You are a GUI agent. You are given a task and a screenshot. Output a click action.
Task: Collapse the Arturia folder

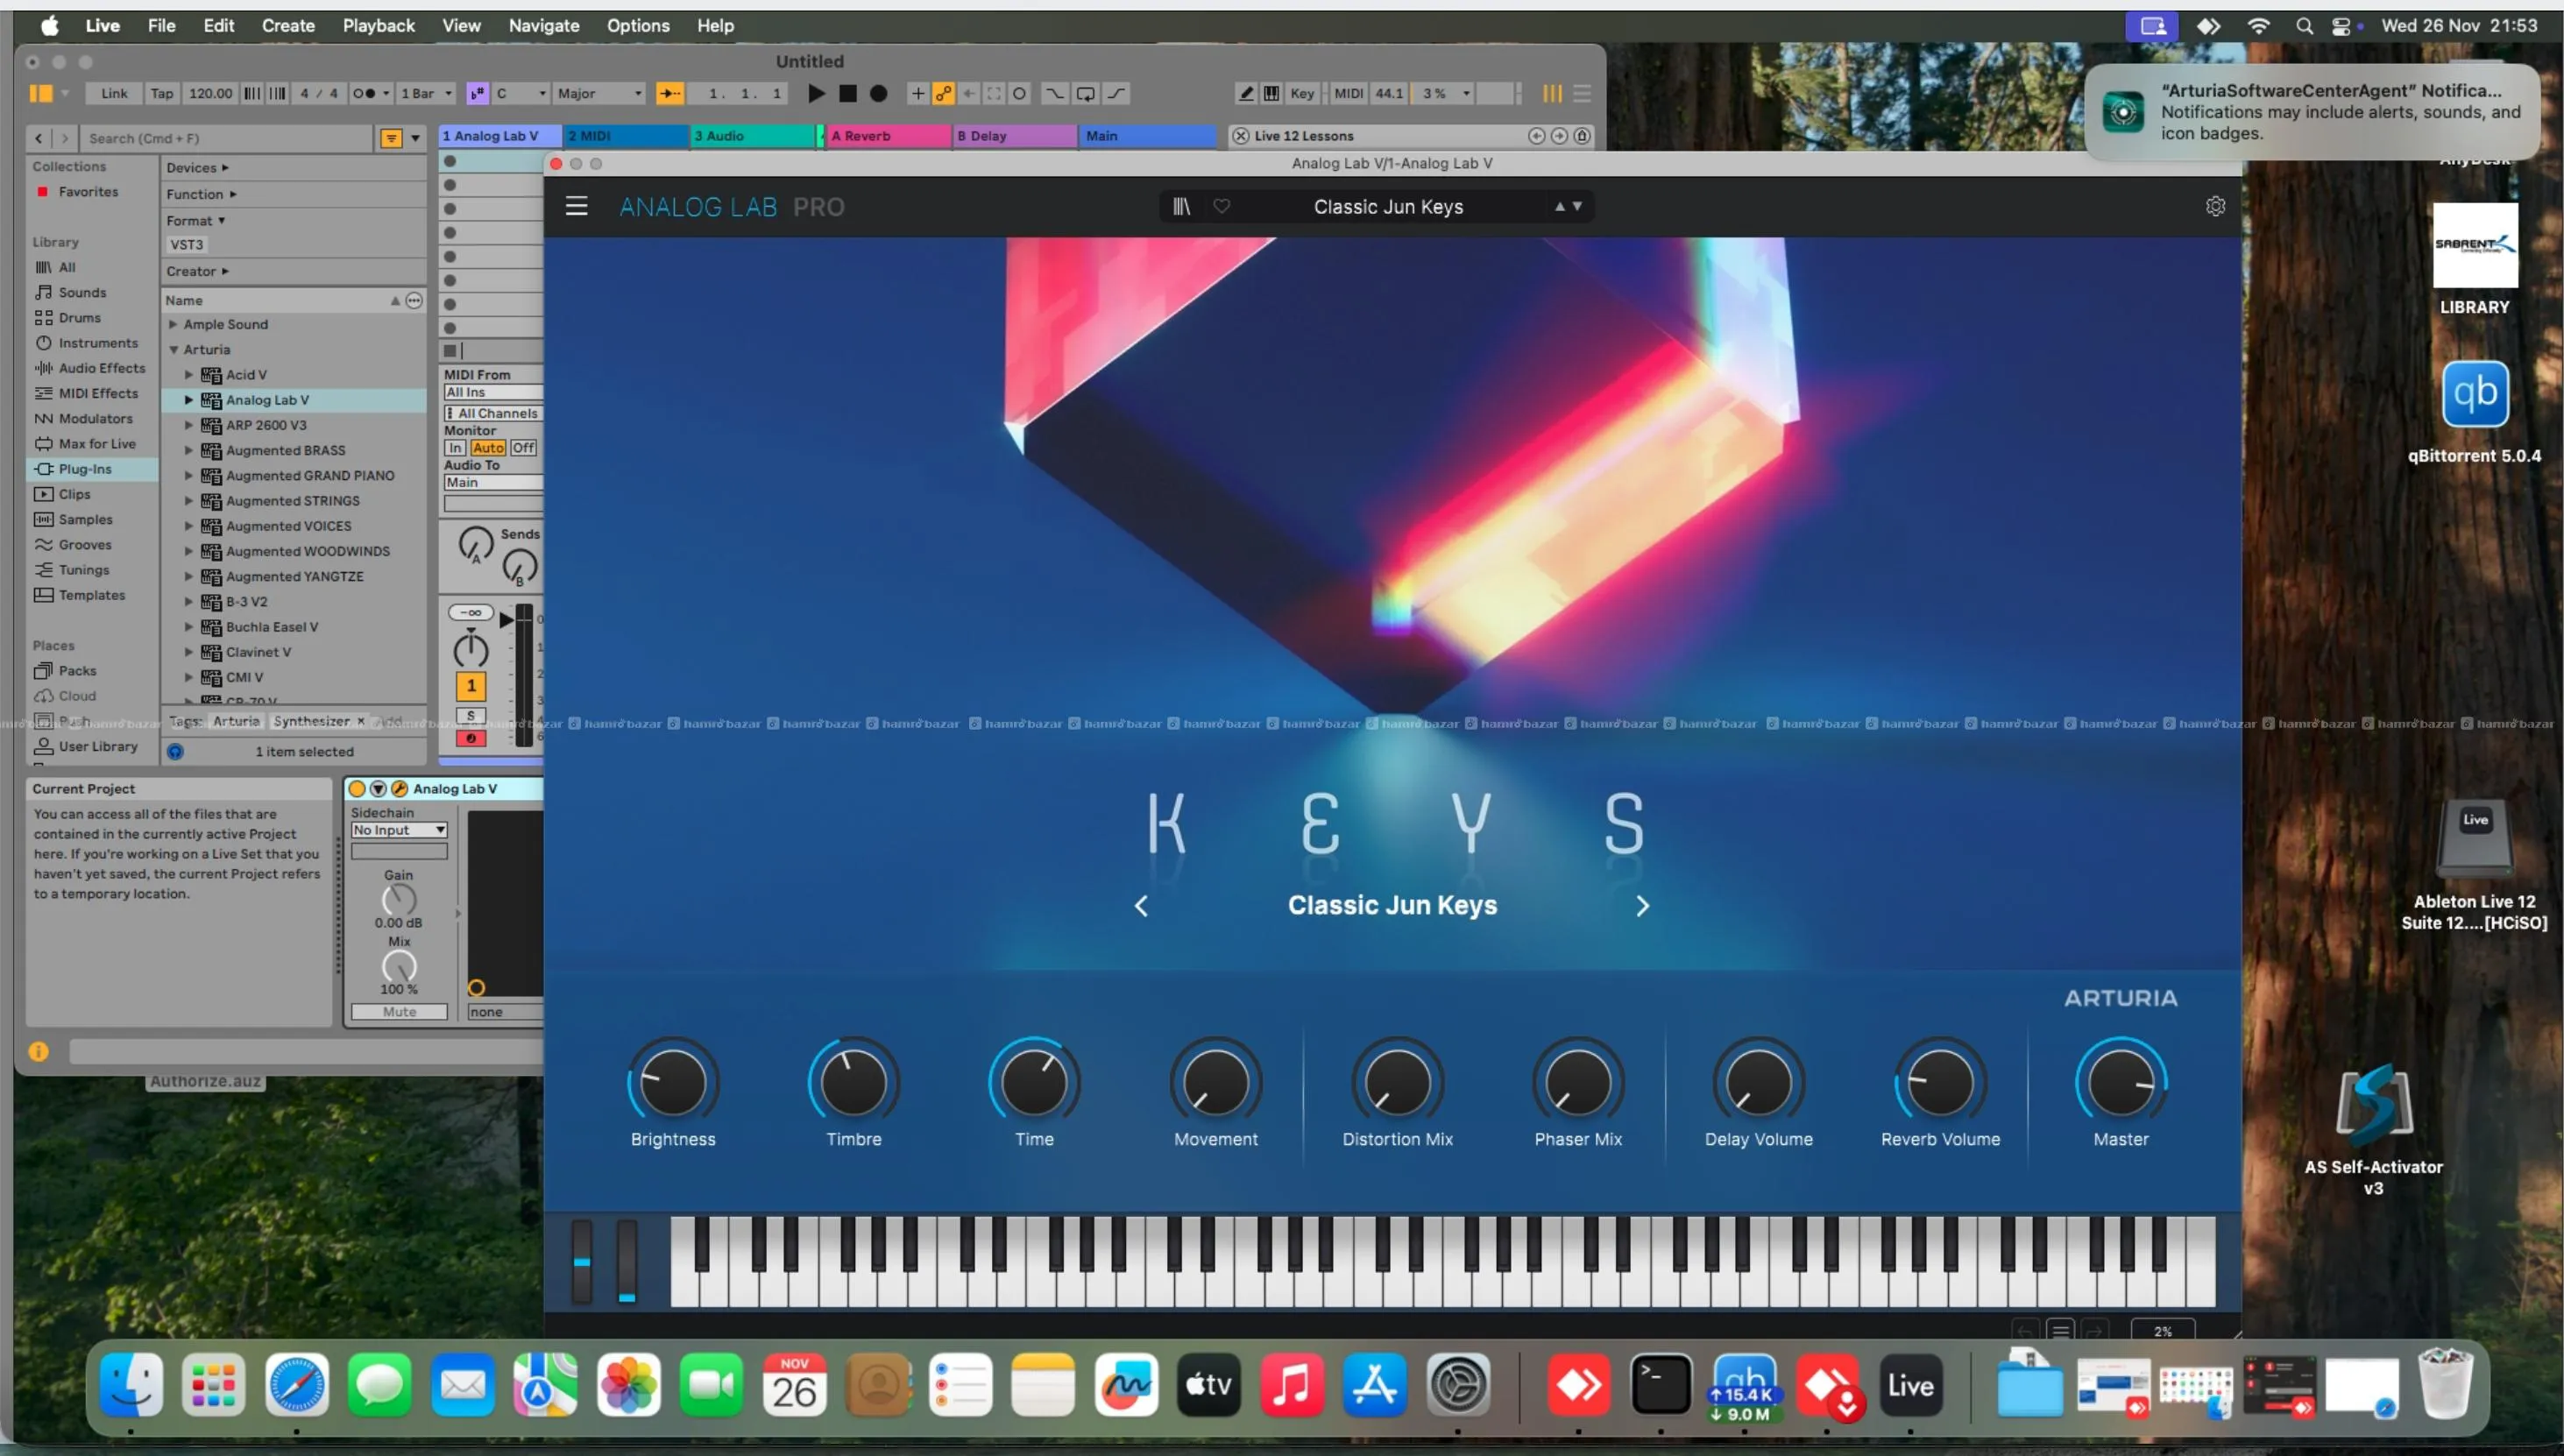[x=173, y=349]
